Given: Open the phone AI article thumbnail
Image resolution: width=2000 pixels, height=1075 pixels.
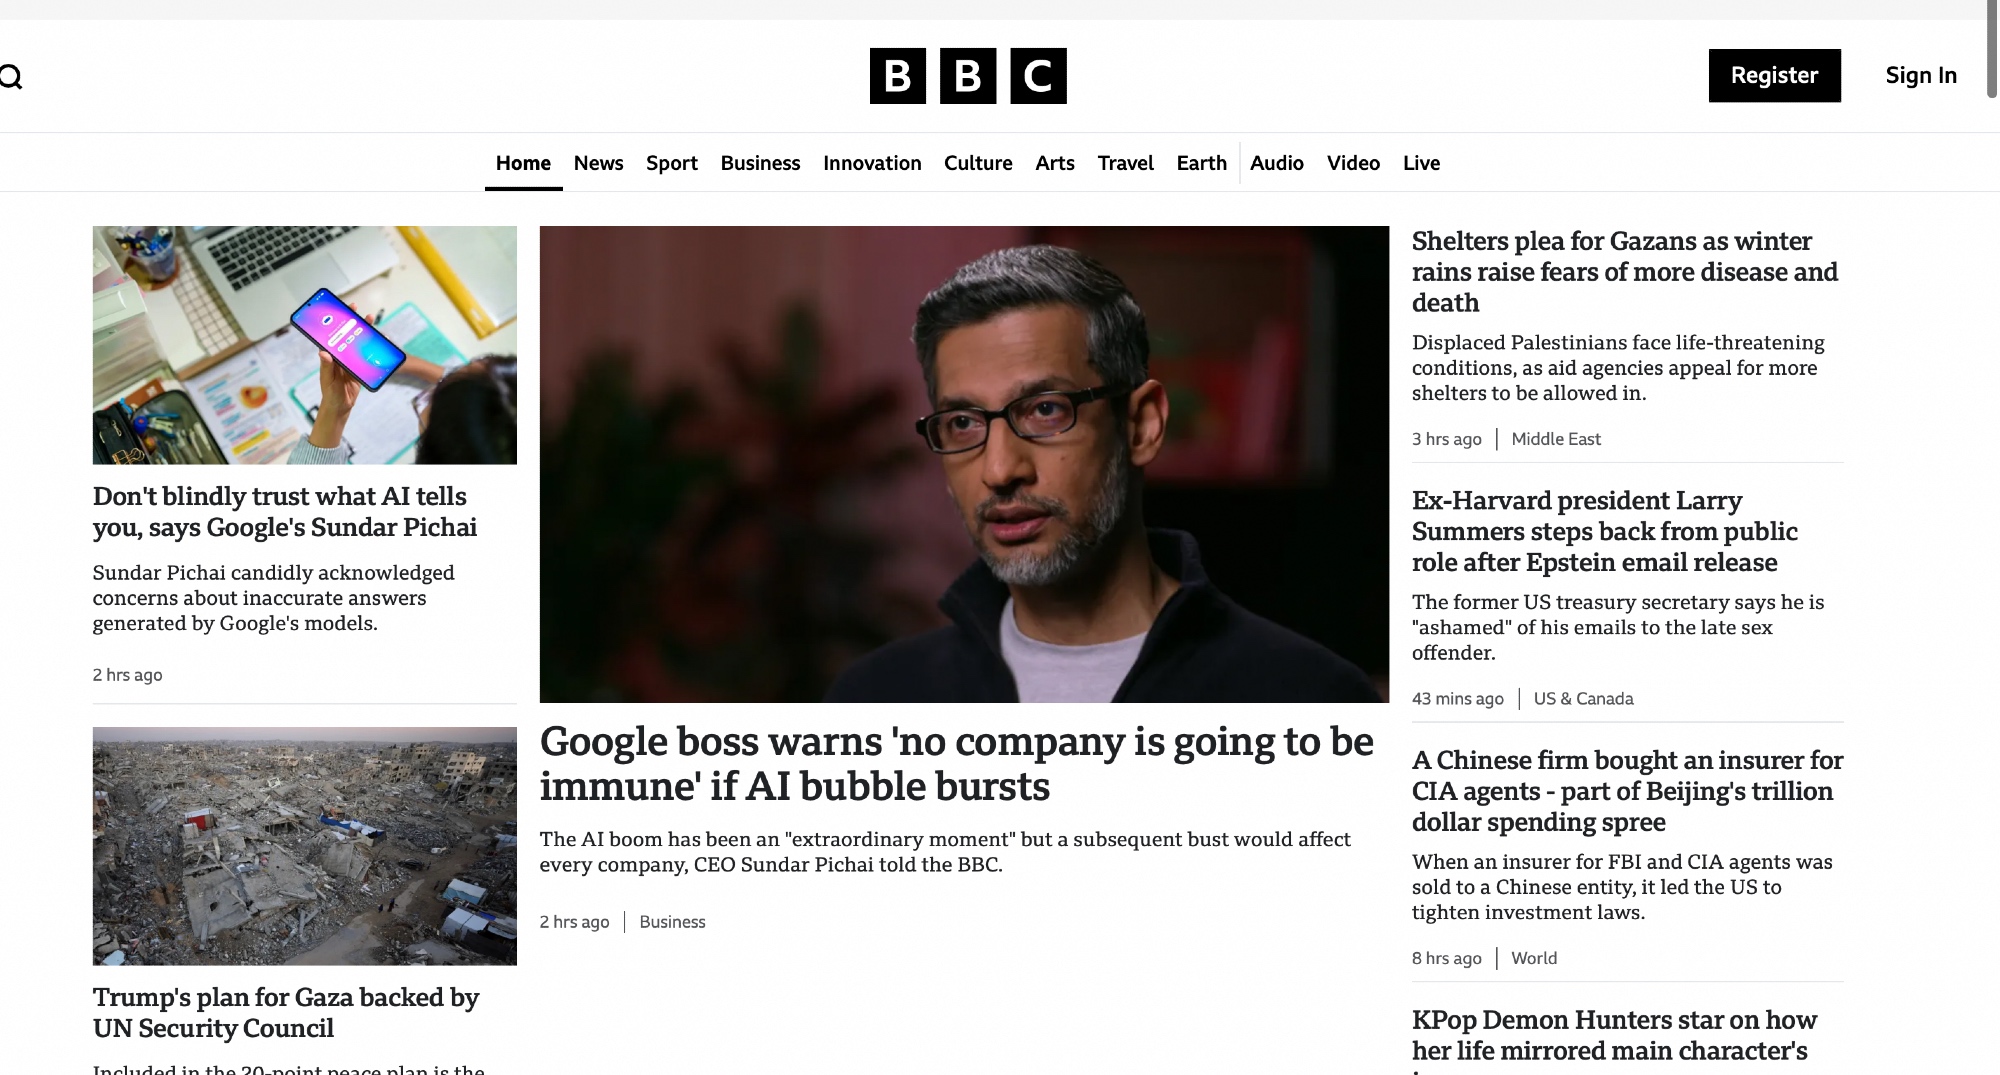Looking at the screenshot, I should tap(304, 345).
